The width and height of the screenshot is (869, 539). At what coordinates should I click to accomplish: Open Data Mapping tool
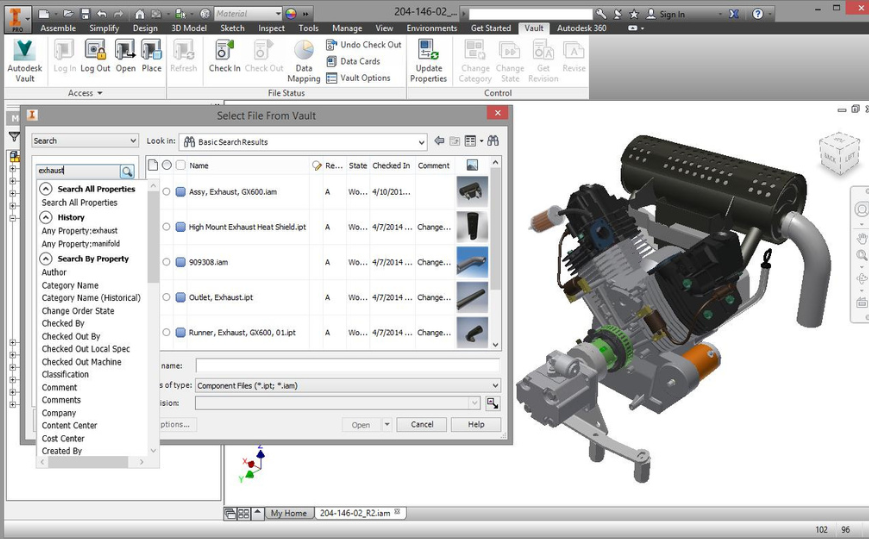(304, 61)
